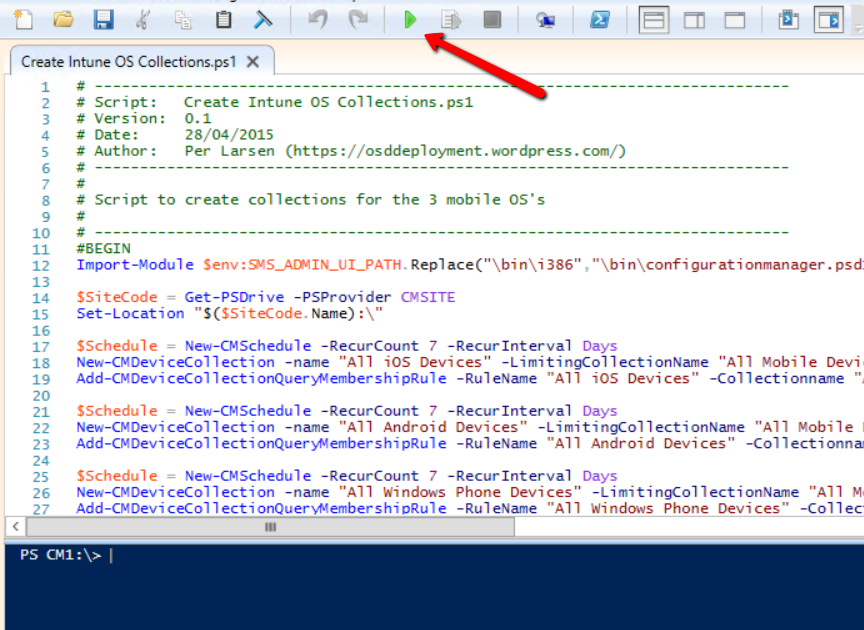The height and width of the screenshot is (630, 864).
Task: Select the Create Intune OS Collections.ps1 tab
Action: pyautogui.click(x=128, y=61)
